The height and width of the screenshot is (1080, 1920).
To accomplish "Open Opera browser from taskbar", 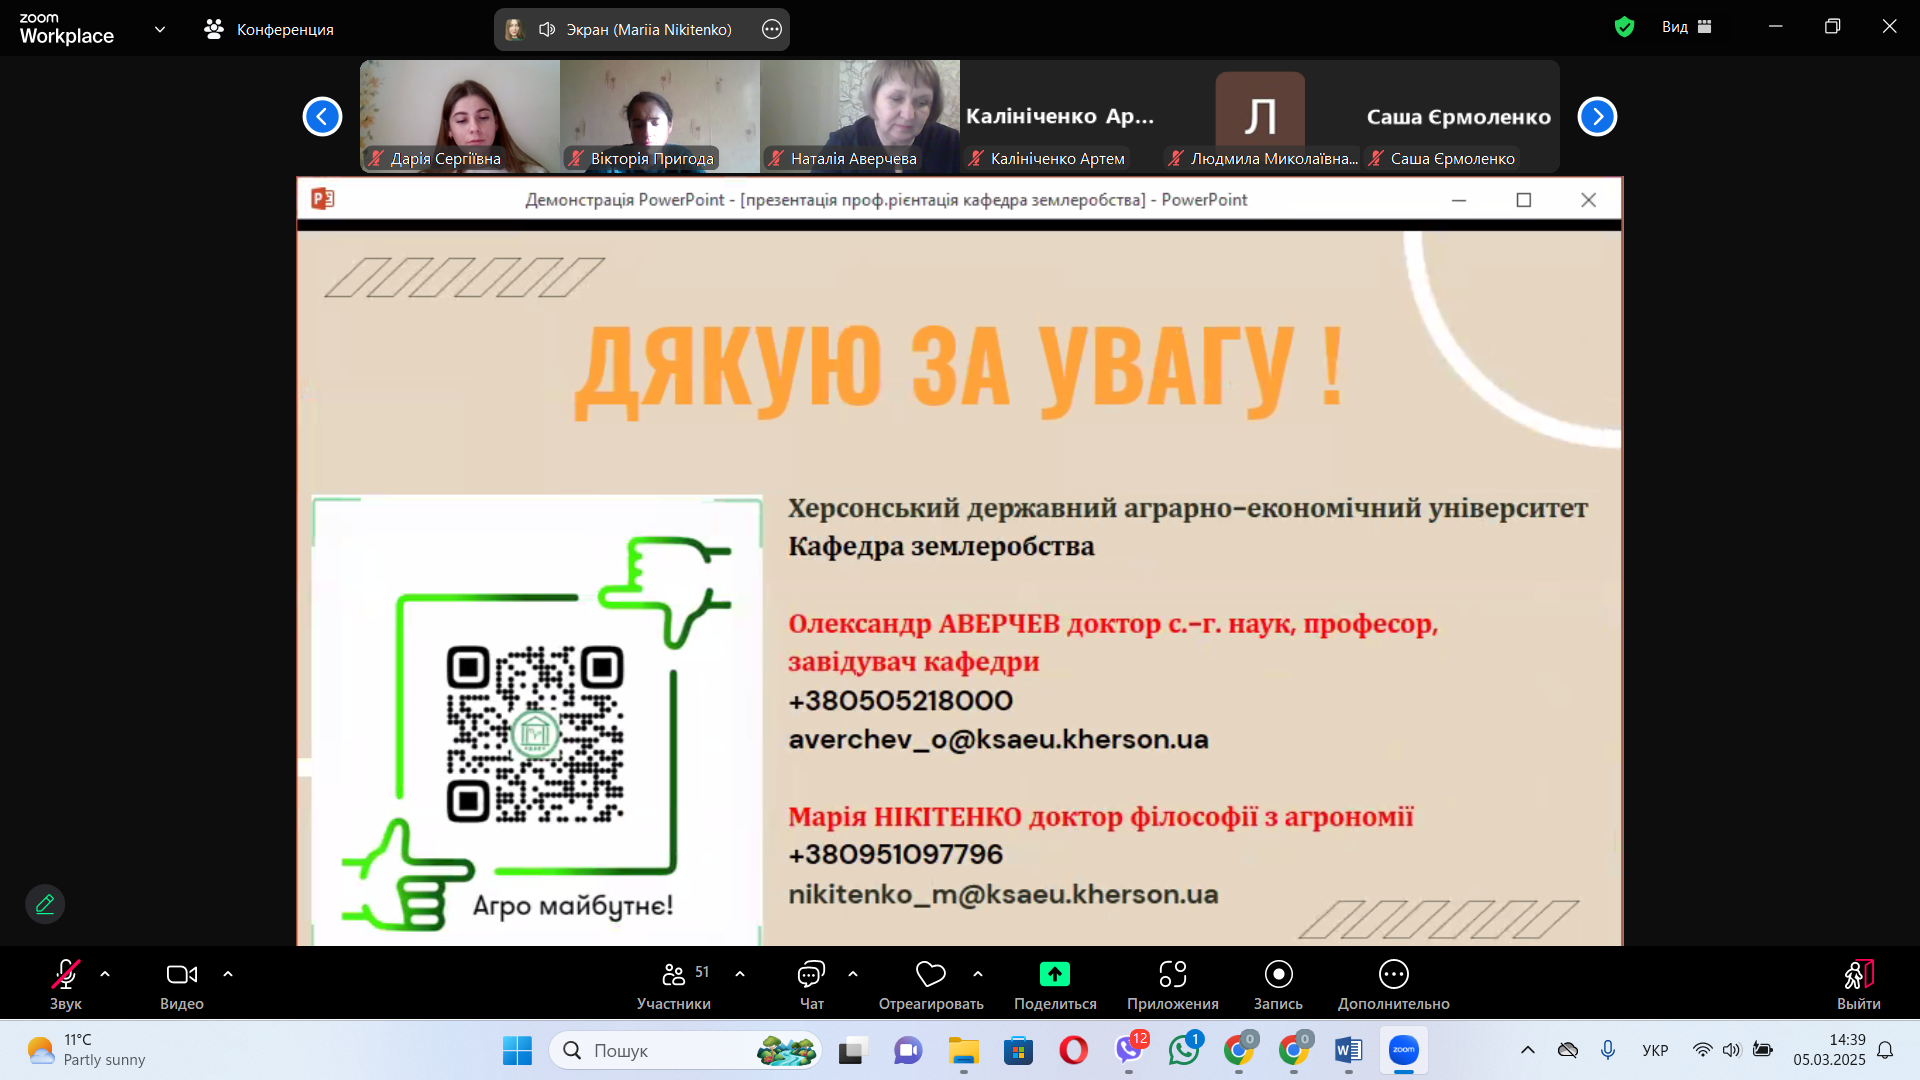I will (x=1073, y=1050).
